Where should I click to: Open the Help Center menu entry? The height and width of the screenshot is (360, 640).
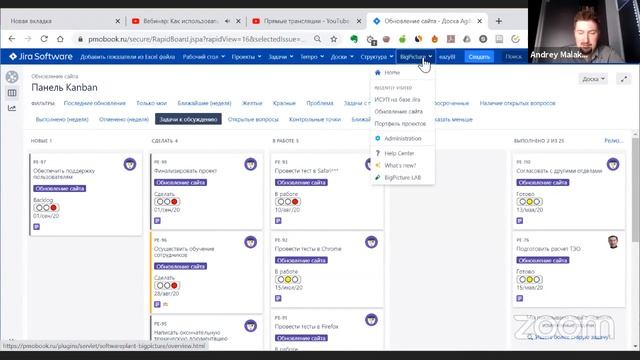pyautogui.click(x=399, y=153)
